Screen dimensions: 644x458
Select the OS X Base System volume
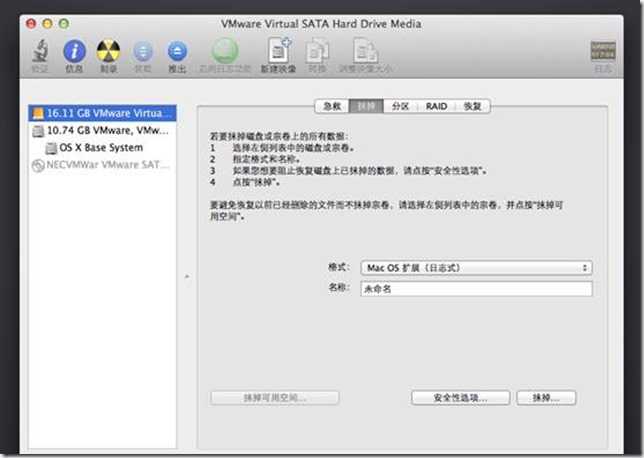pyautogui.click(x=102, y=147)
